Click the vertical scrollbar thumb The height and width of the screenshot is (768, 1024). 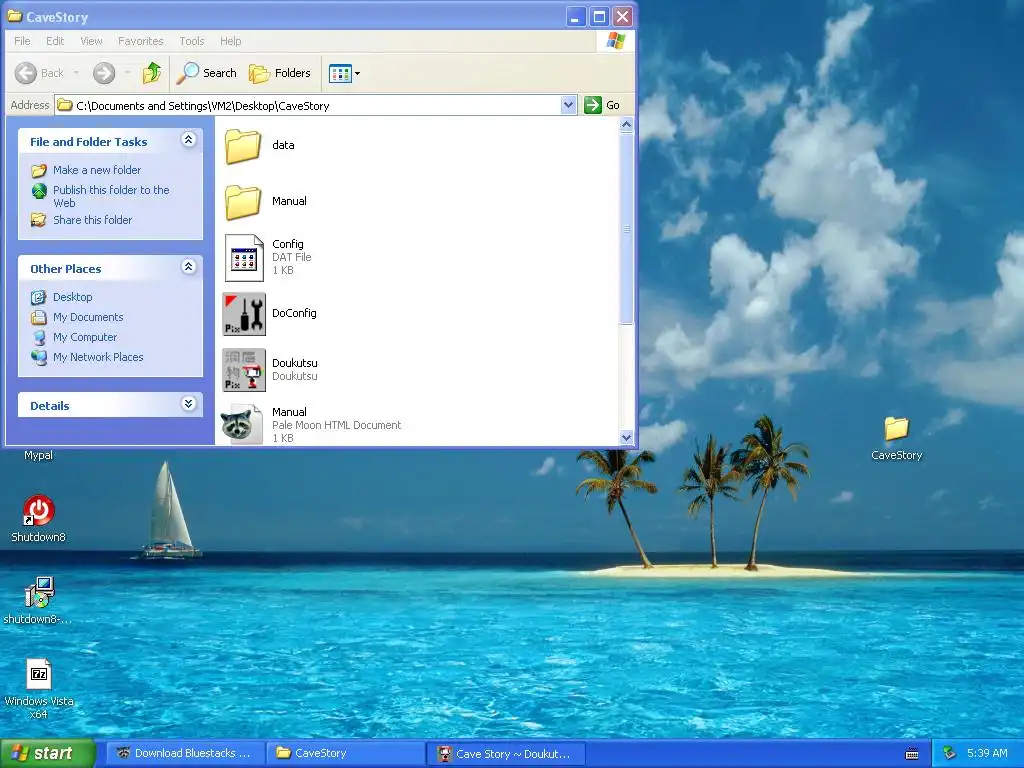pos(626,229)
